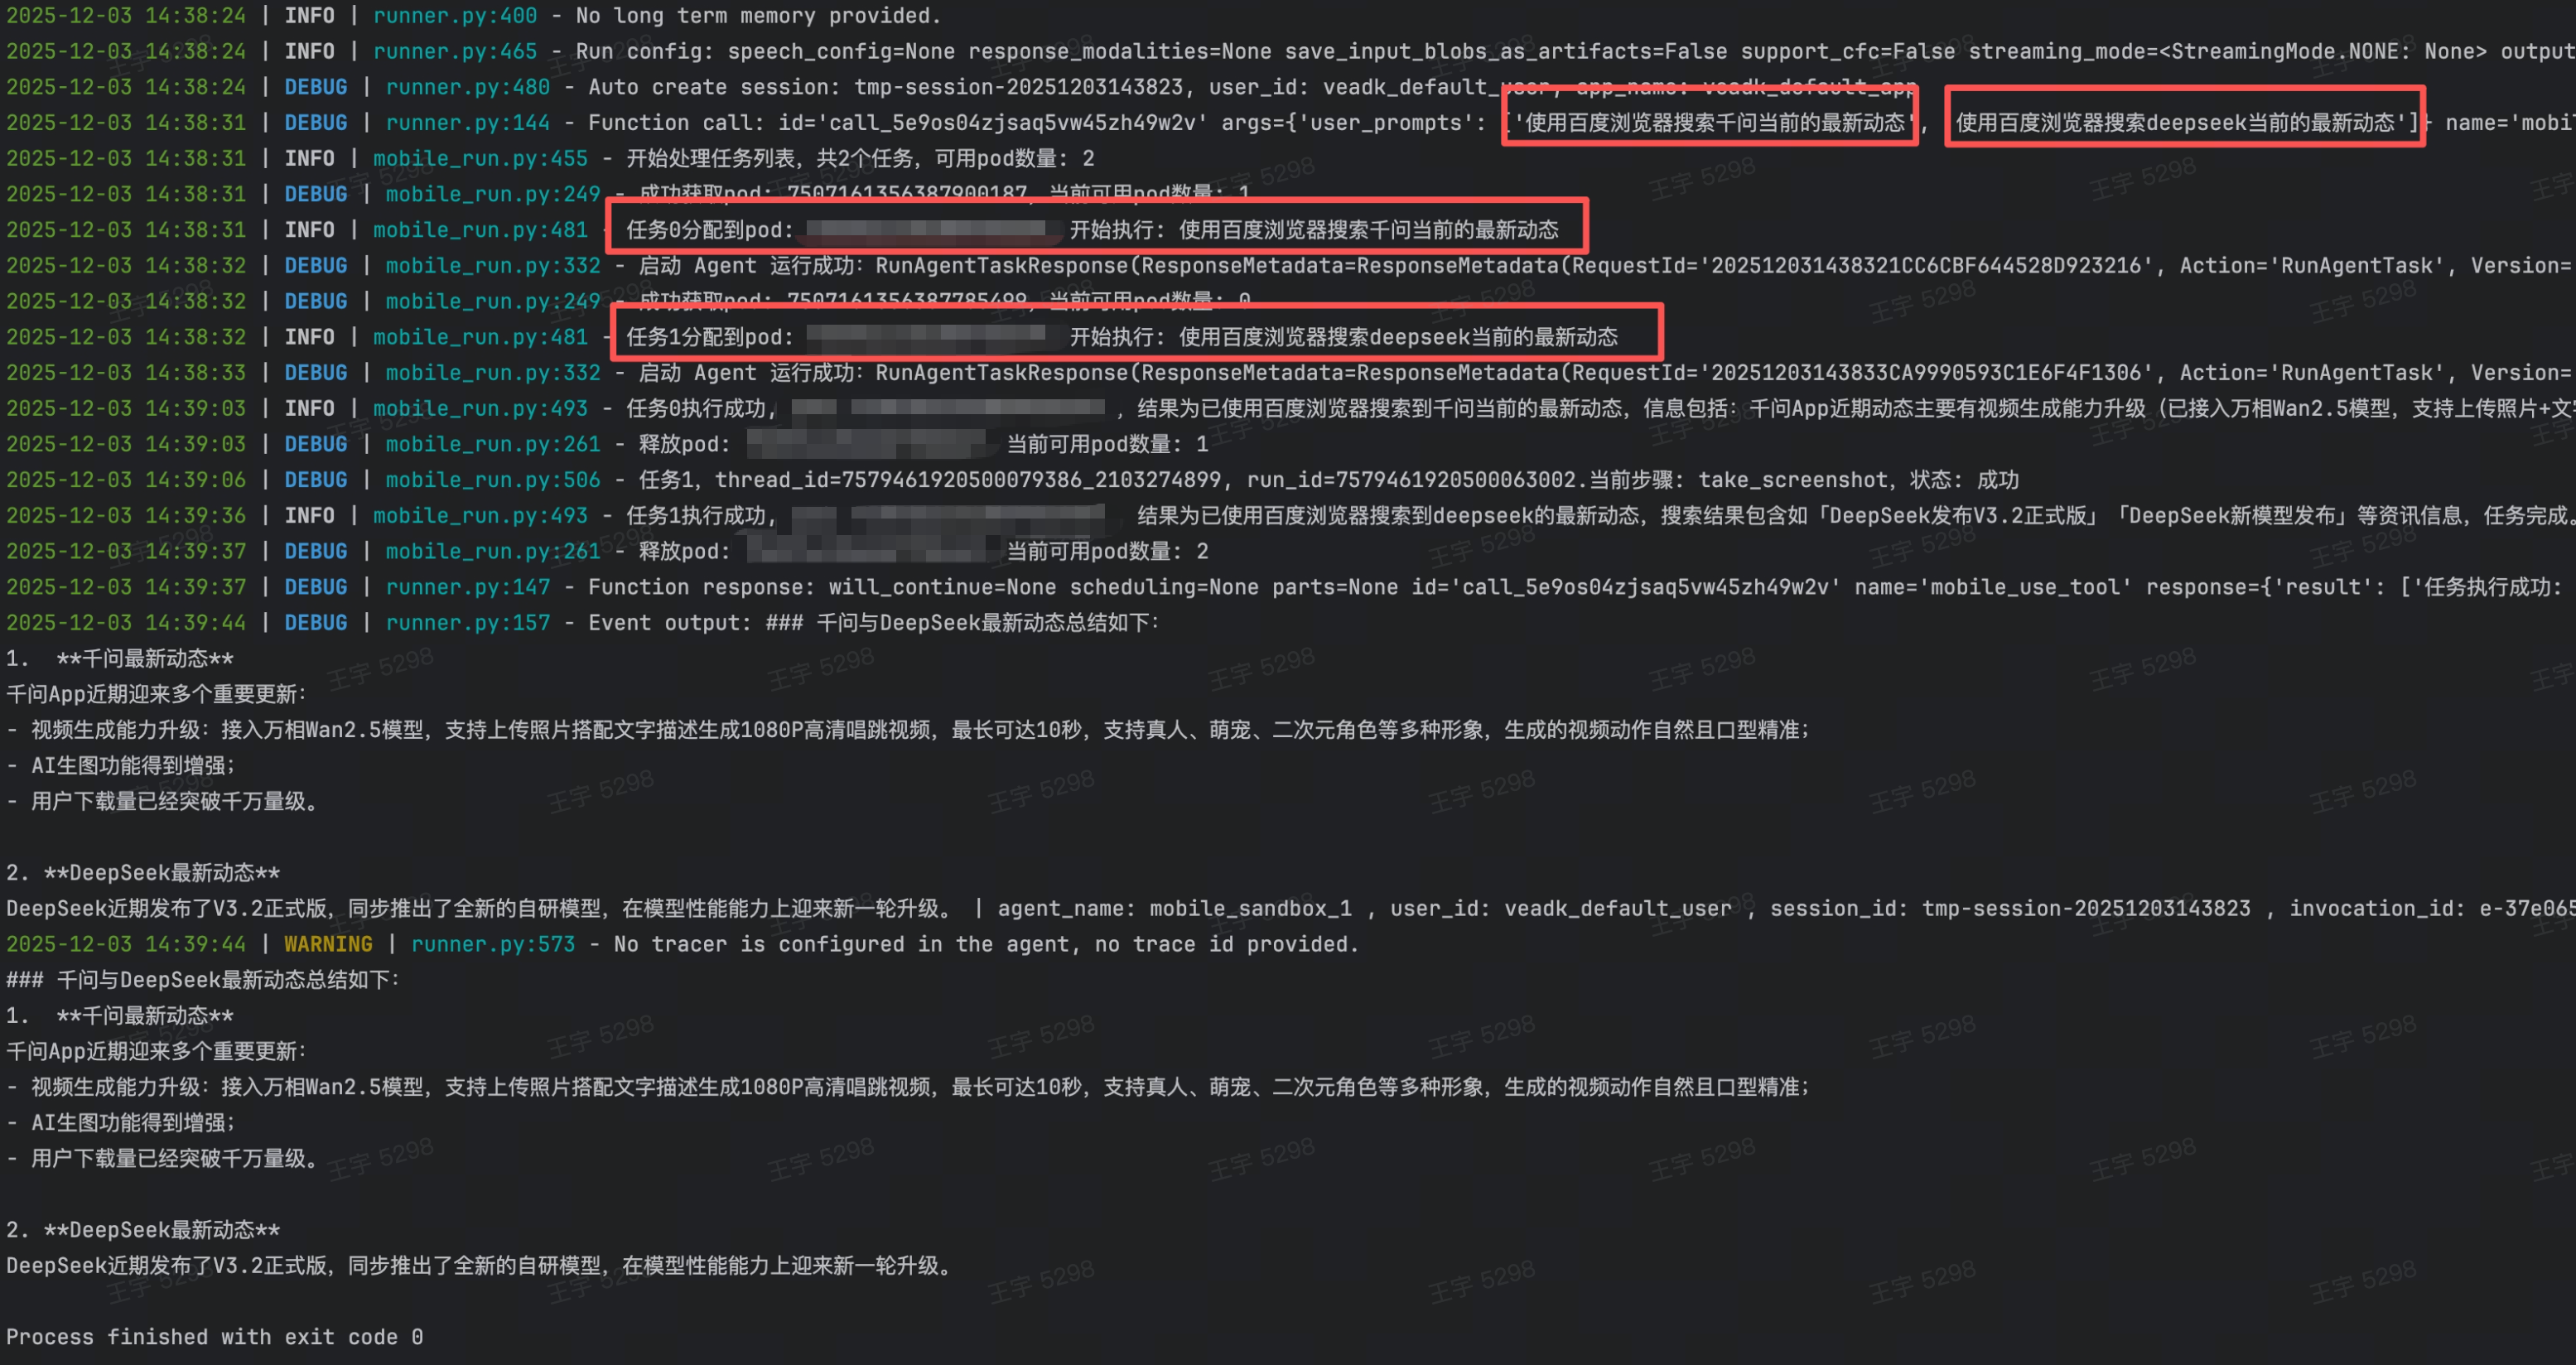
Task: Click the yellow WARNING log level label
Action: click(328, 944)
